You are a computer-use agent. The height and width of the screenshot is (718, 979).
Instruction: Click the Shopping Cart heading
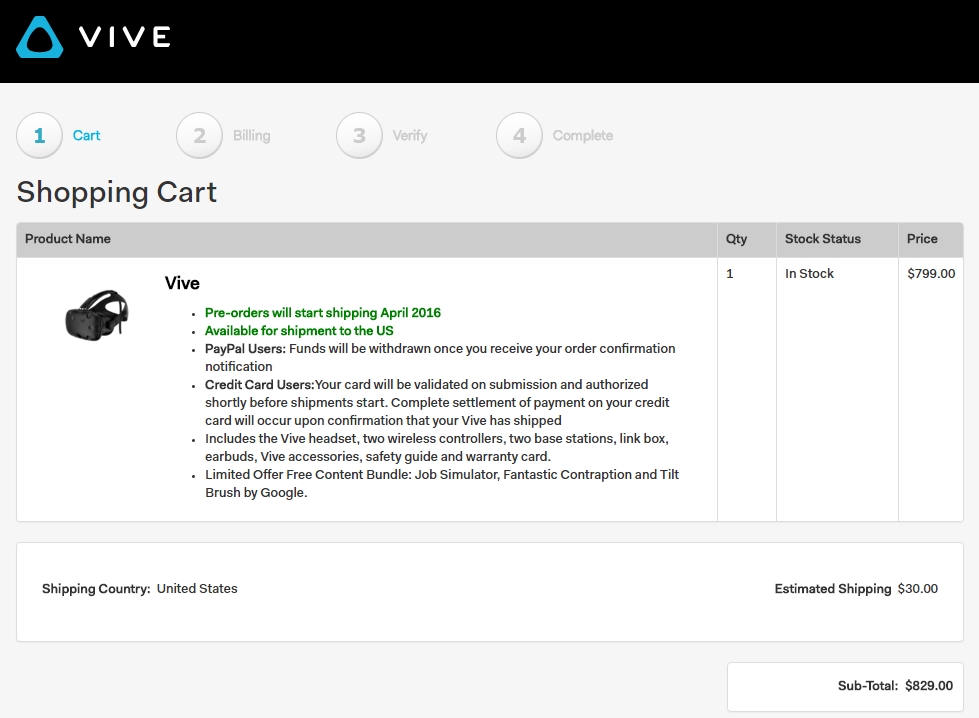click(117, 192)
